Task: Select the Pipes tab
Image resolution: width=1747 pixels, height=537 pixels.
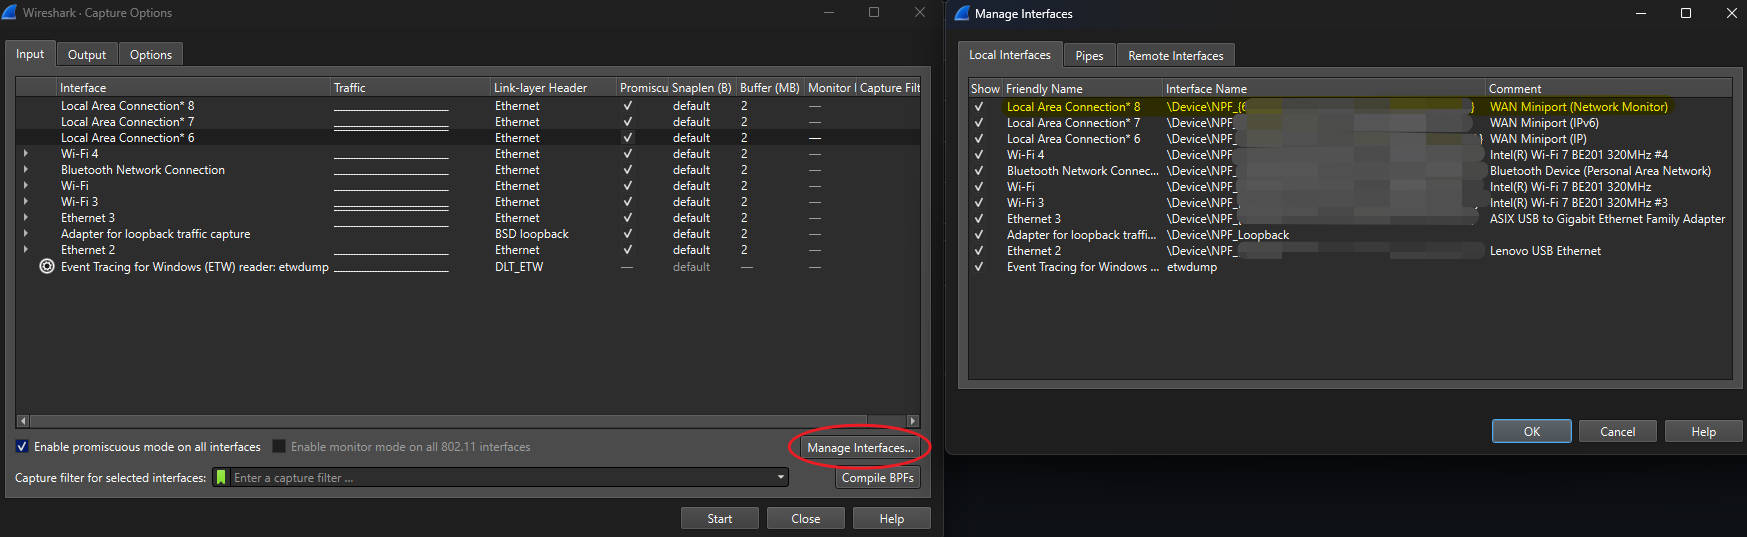Action: pos(1089,56)
